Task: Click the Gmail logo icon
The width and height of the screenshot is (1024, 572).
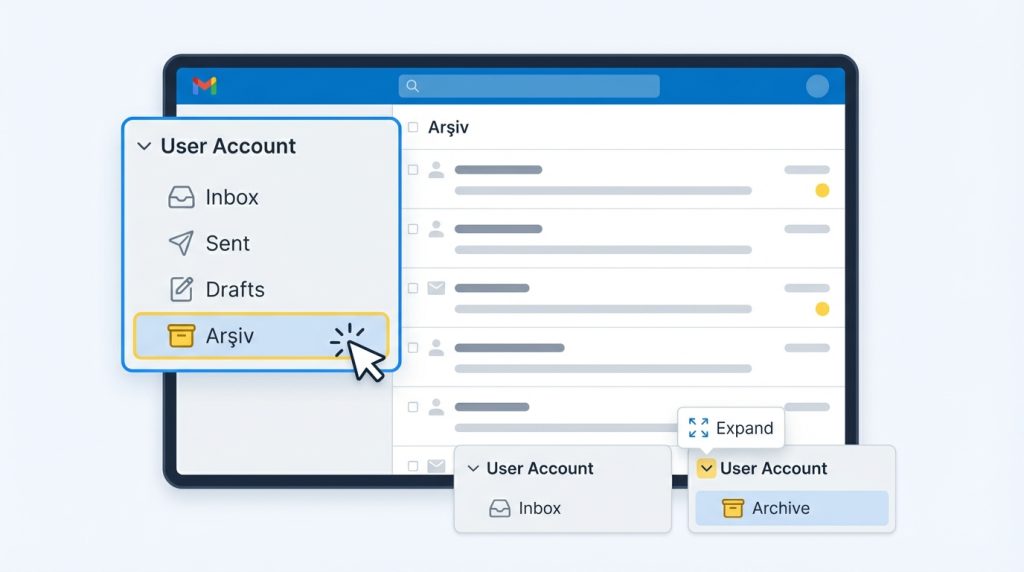Action: [x=205, y=86]
